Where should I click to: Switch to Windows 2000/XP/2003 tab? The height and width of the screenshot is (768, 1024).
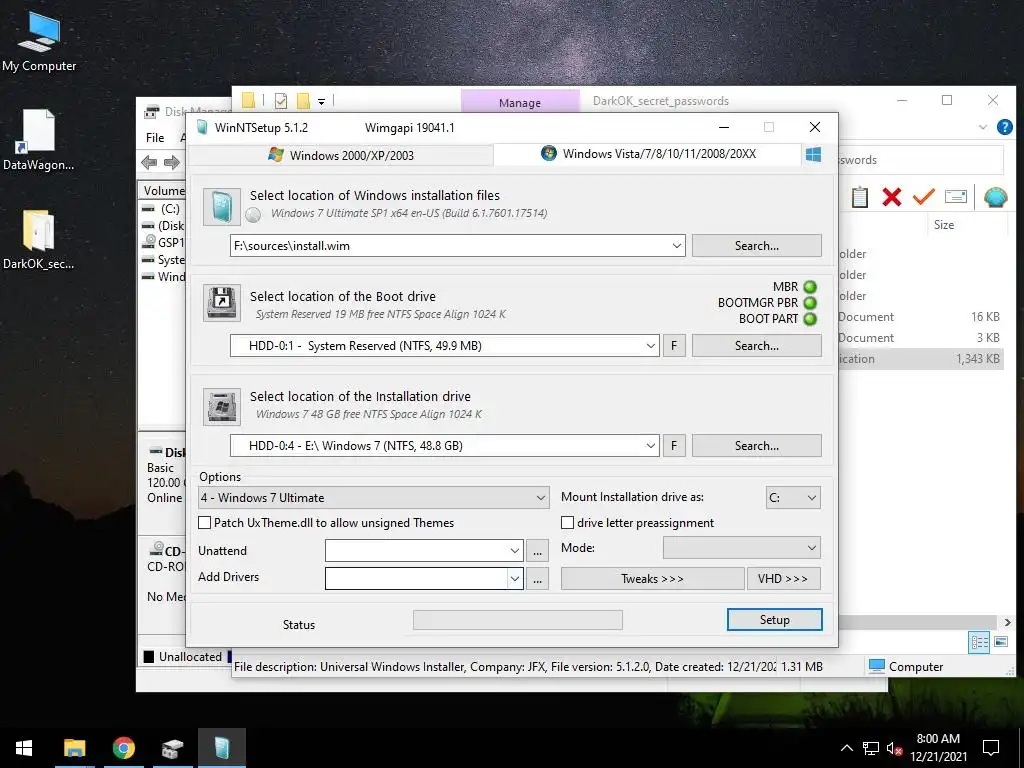pyautogui.click(x=341, y=155)
